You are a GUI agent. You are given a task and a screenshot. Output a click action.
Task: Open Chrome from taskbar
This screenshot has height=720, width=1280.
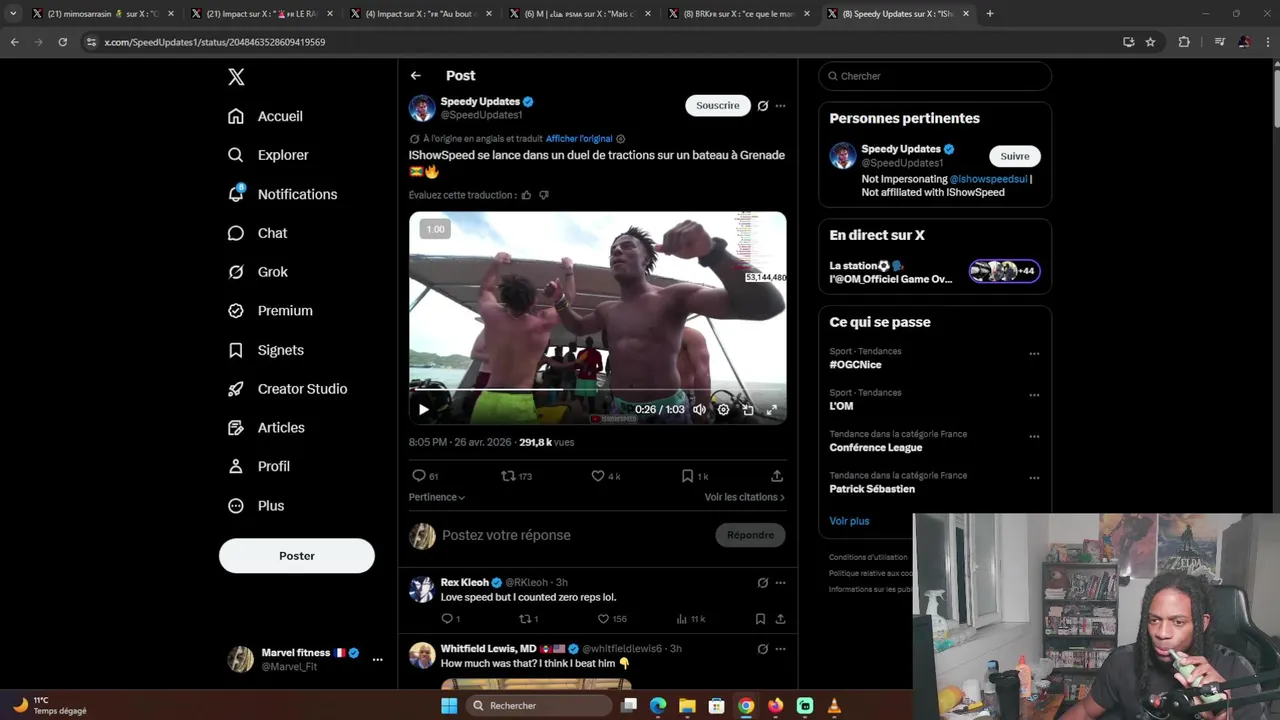[746, 706]
